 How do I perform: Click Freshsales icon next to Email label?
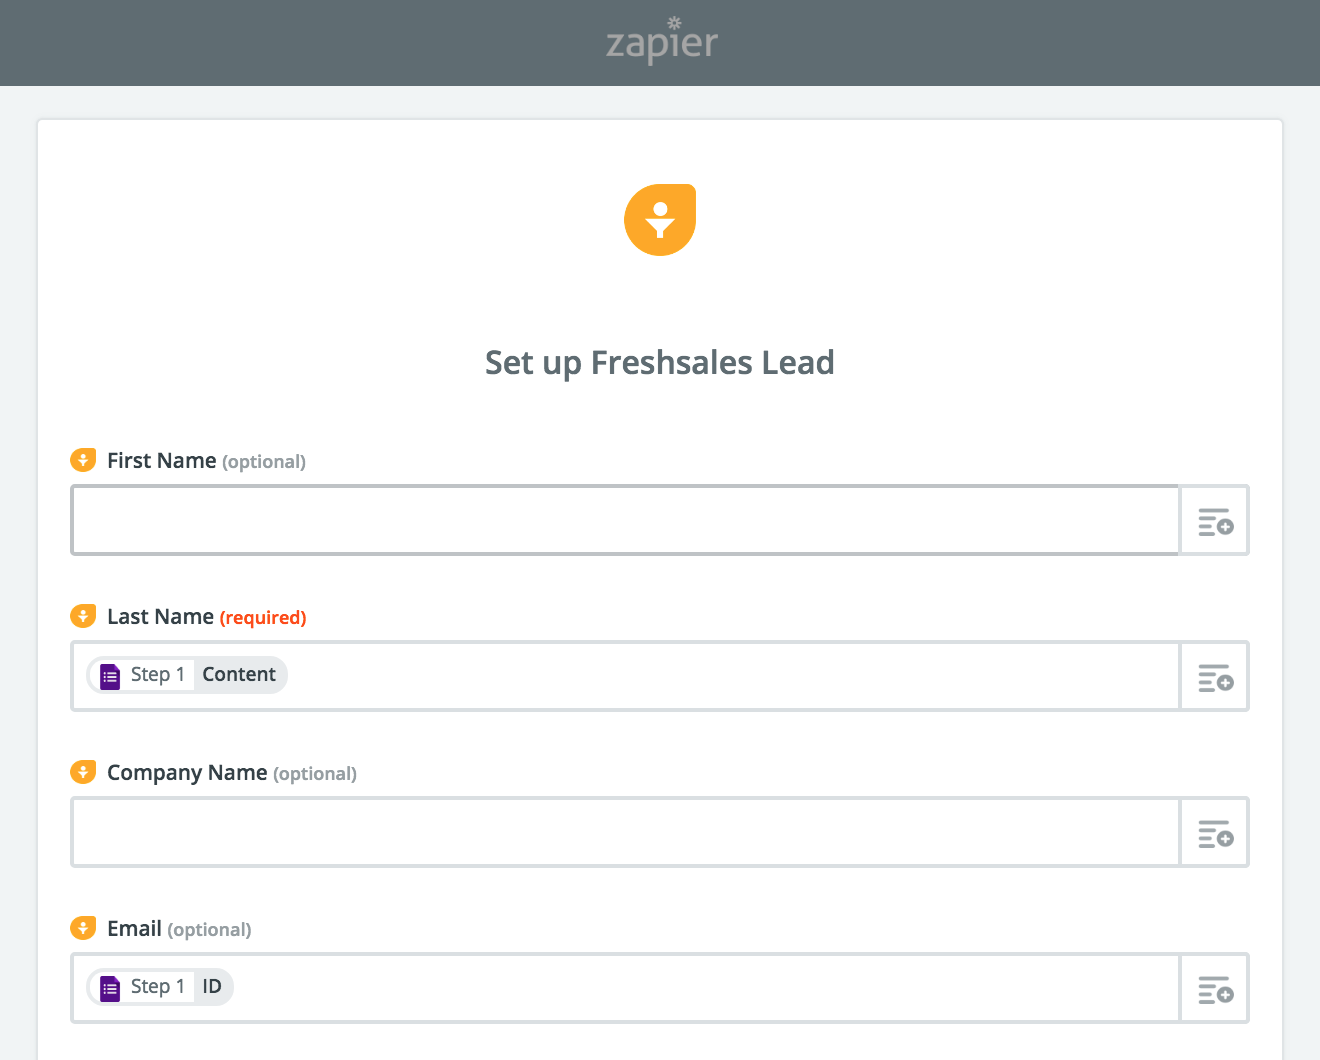click(83, 928)
